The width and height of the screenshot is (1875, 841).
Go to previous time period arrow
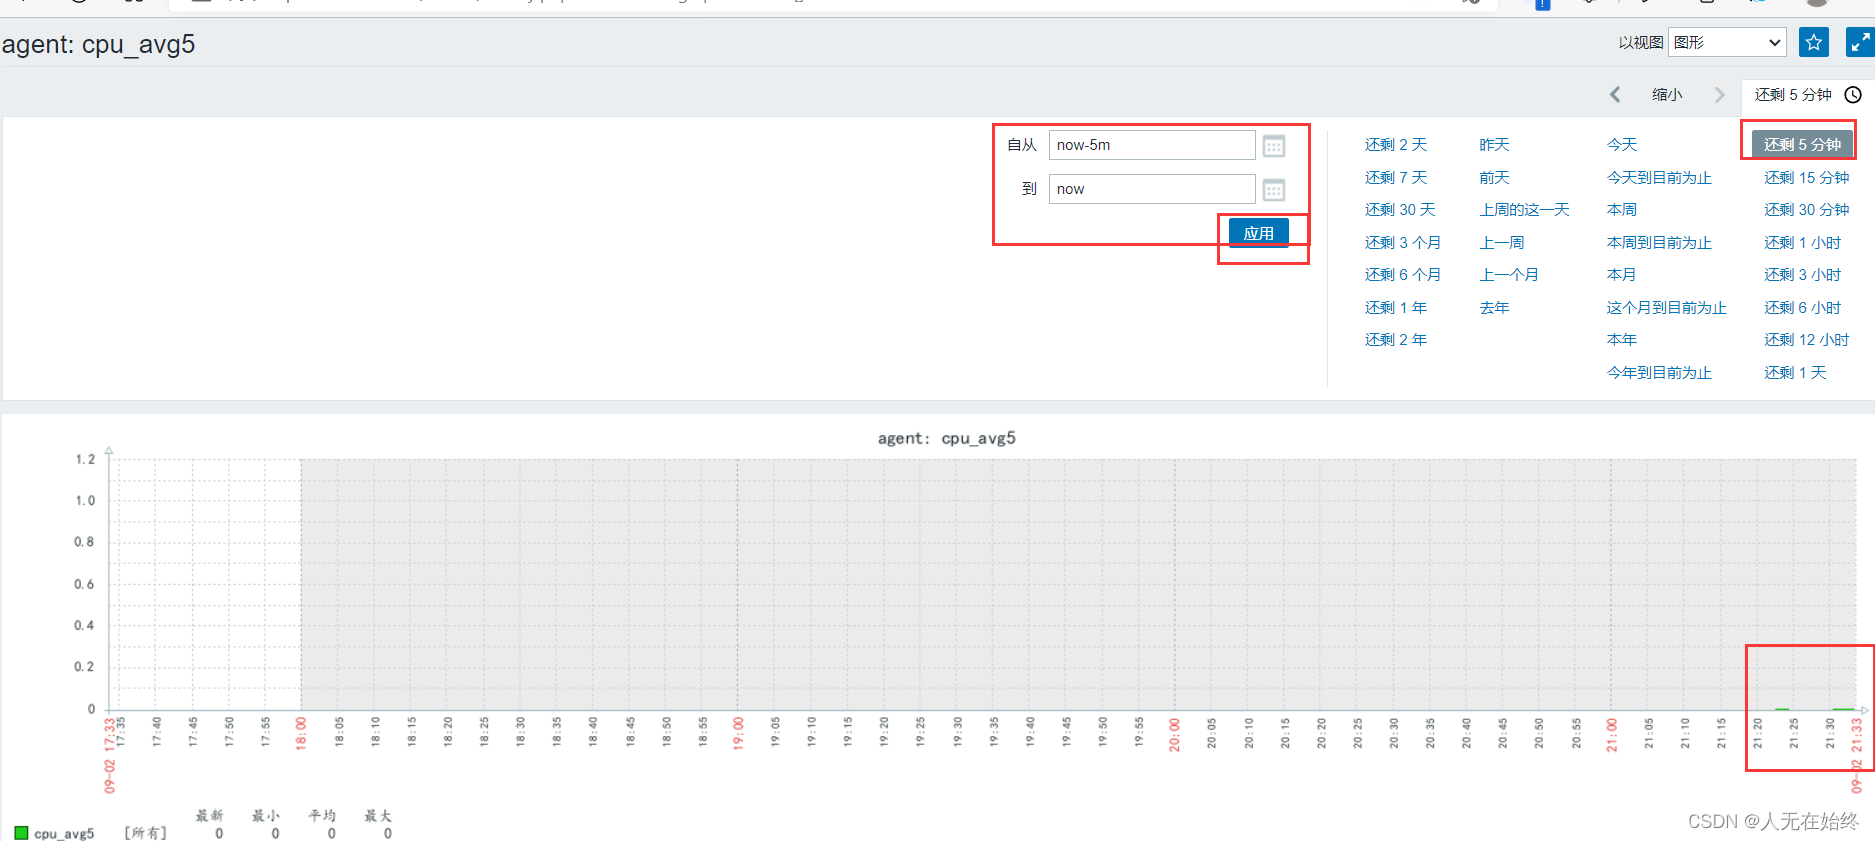click(x=1615, y=95)
